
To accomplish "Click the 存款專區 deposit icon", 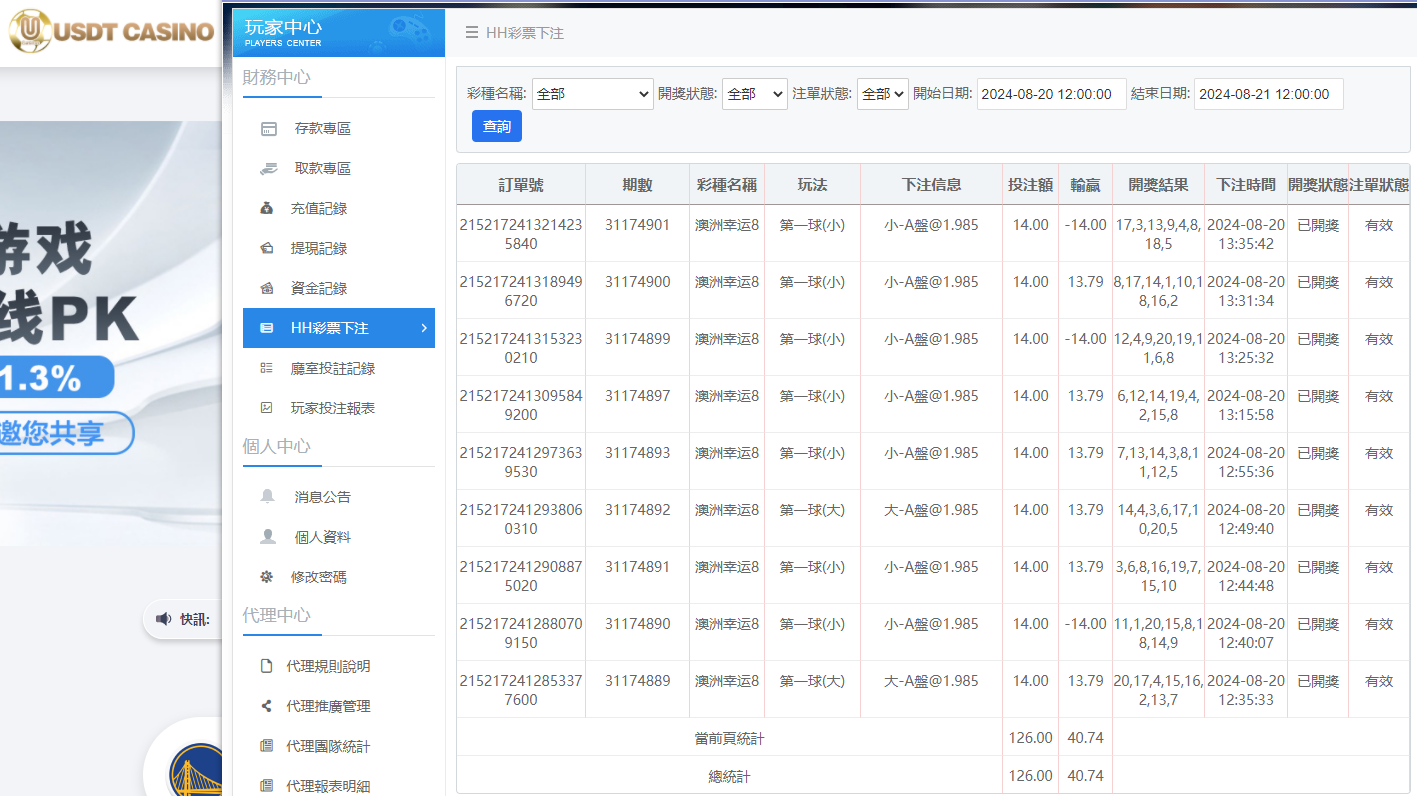I will point(268,128).
